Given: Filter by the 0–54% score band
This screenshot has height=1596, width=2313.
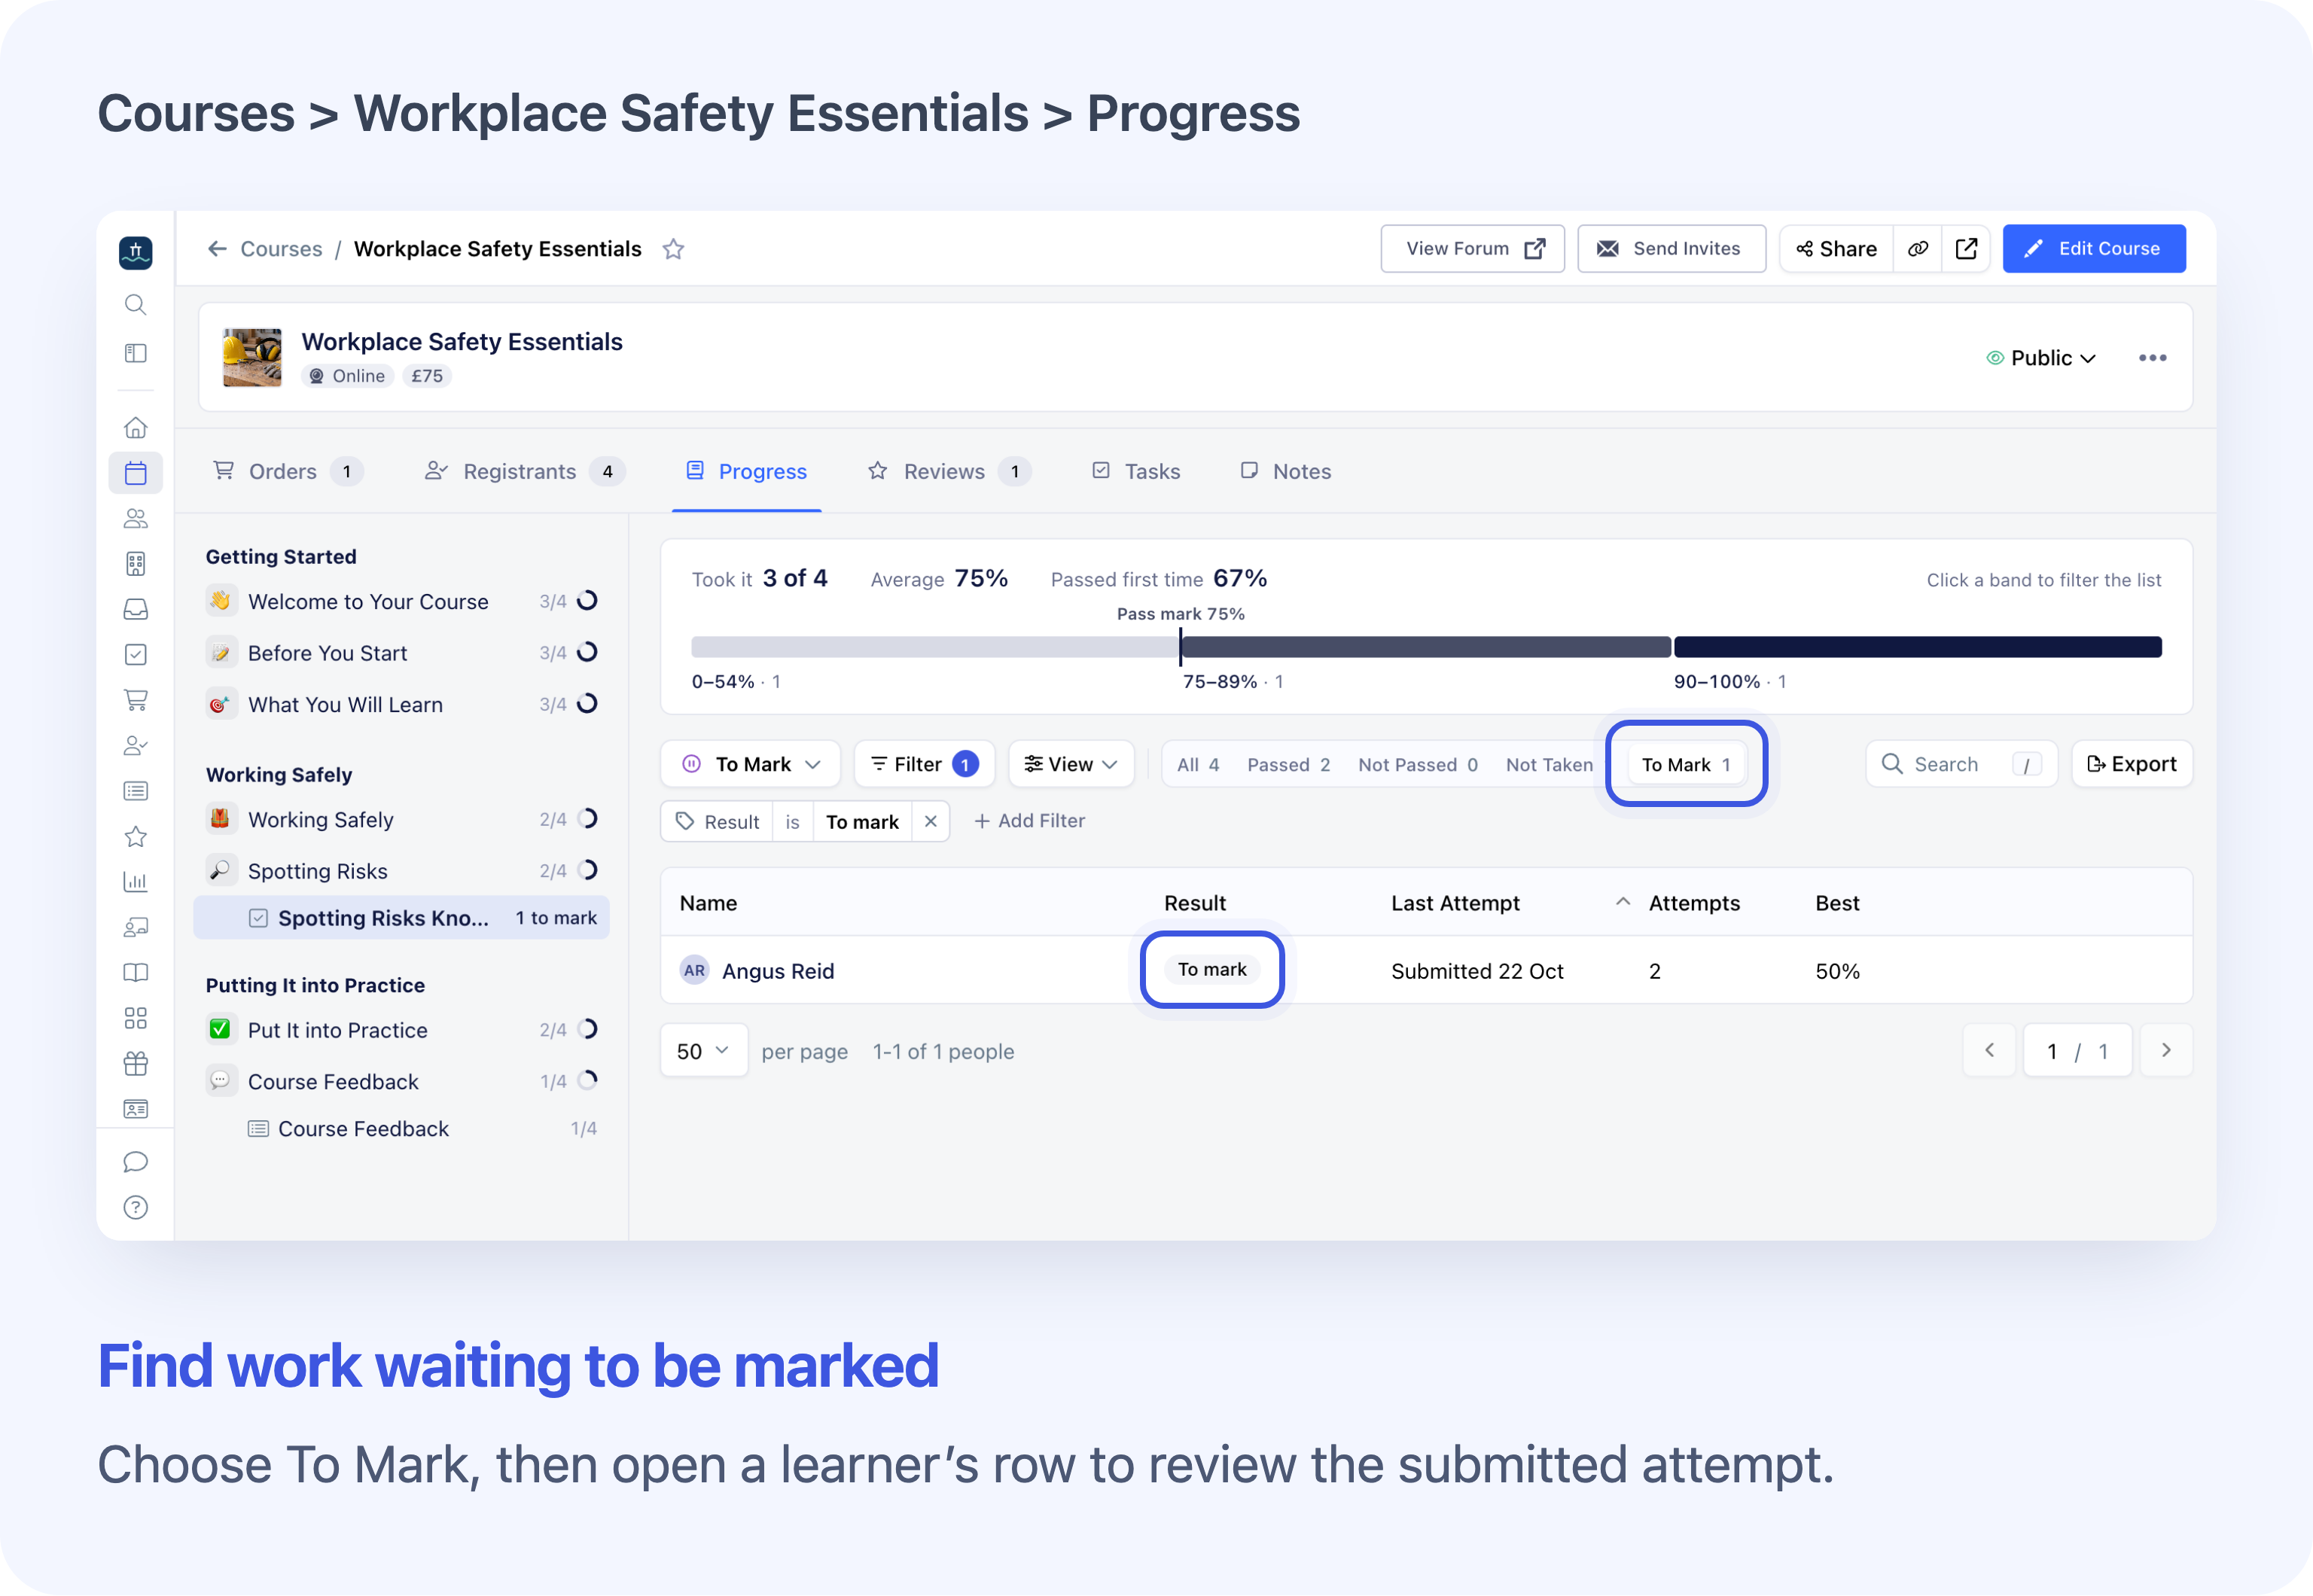Looking at the screenshot, I should pyautogui.click(x=935, y=648).
